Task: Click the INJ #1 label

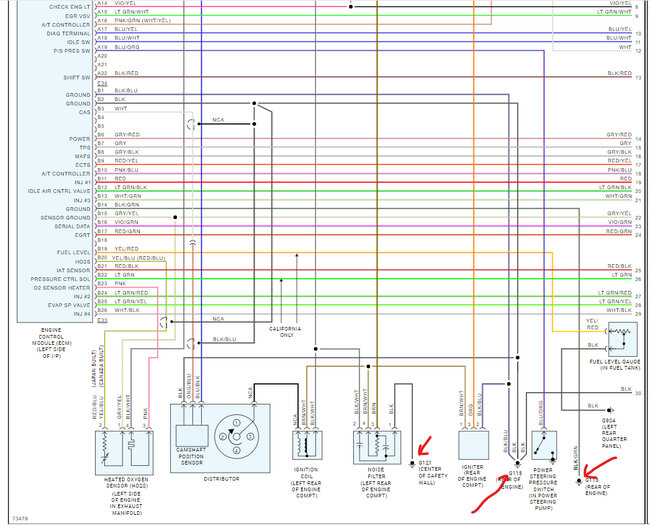Action: 82,182
